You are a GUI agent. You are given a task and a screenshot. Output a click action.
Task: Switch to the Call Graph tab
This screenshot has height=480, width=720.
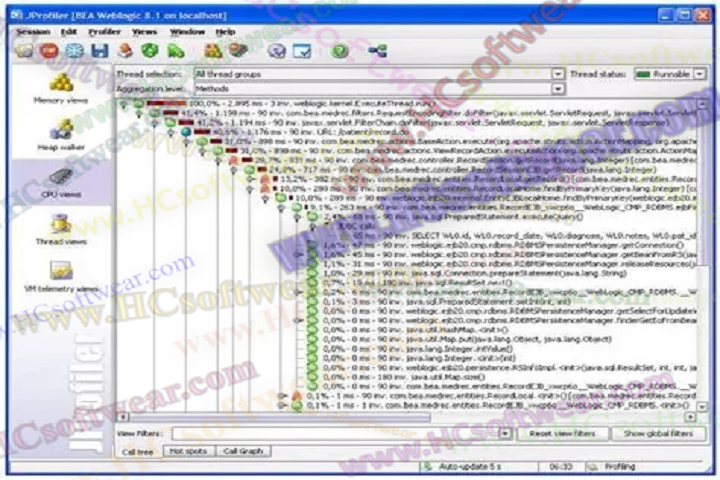coord(243,451)
